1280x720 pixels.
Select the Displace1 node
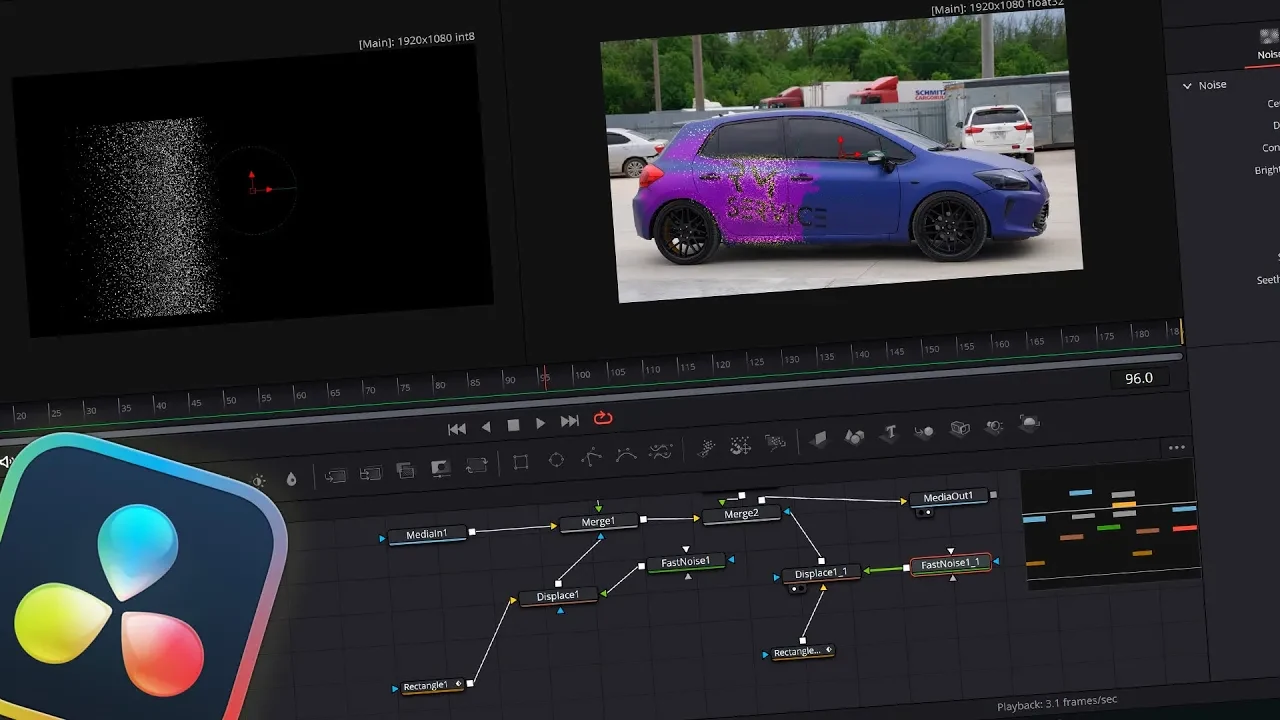click(x=558, y=597)
